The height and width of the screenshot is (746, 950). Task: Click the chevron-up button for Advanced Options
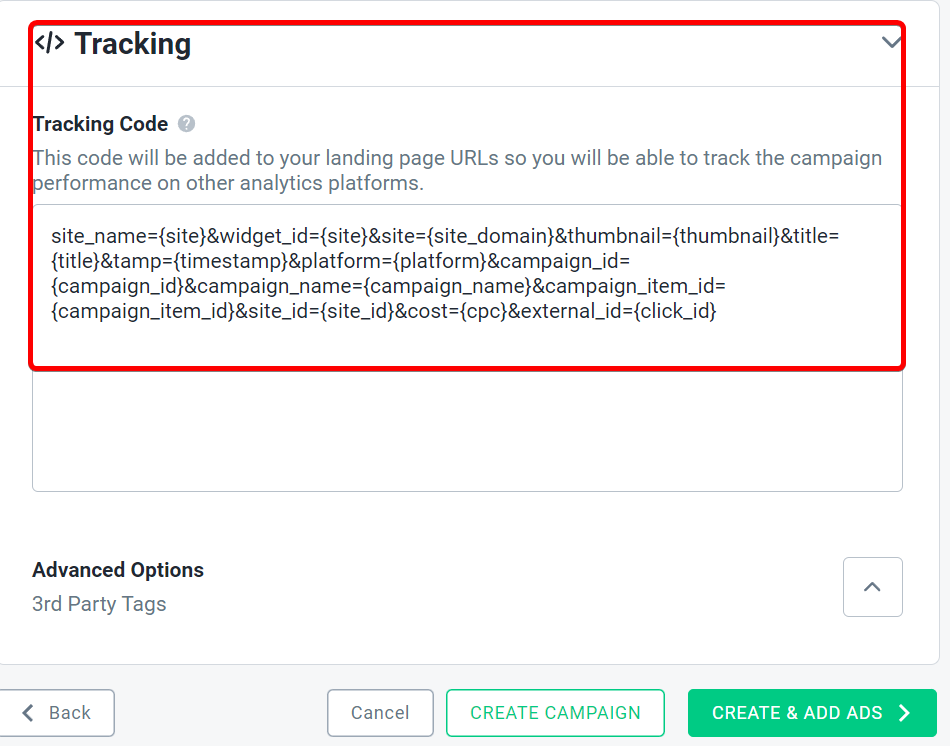pos(872,587)
